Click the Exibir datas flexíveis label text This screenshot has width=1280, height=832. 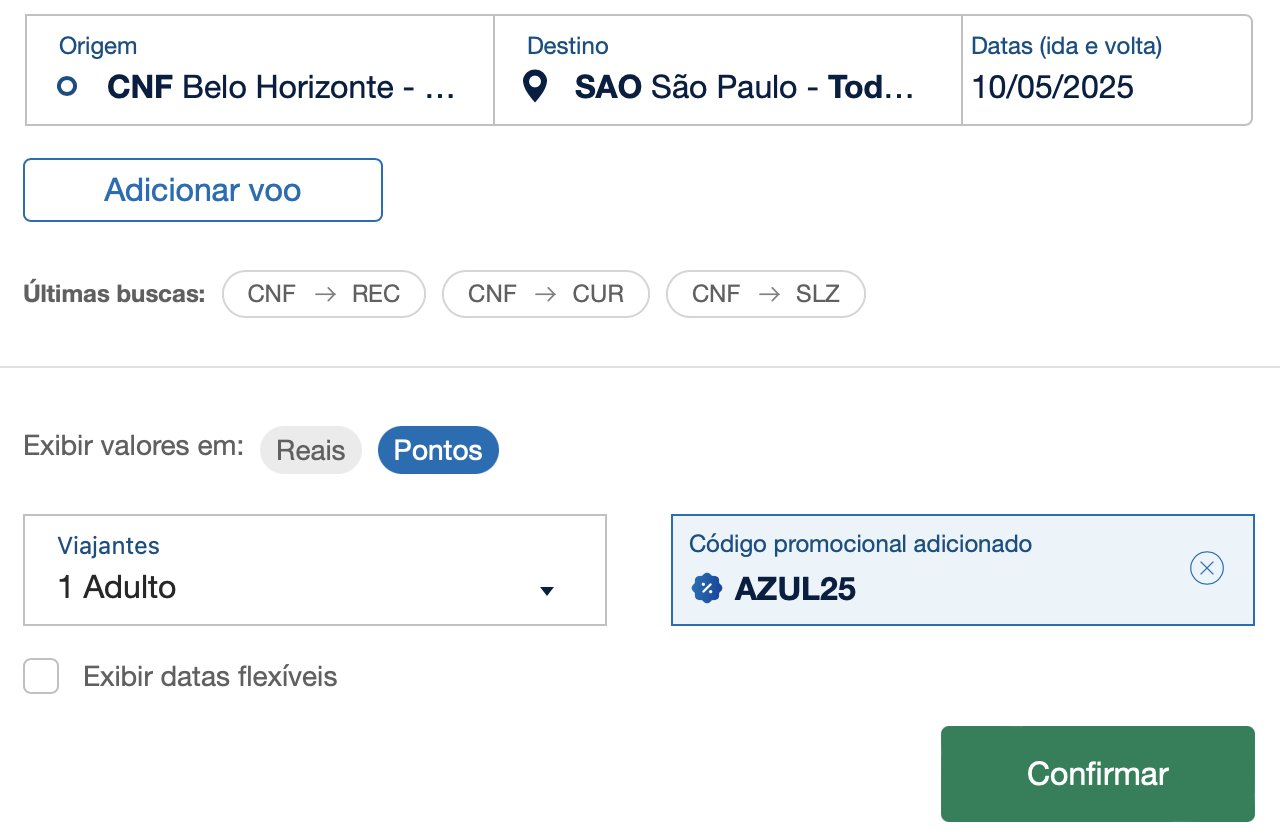point(210,677)
